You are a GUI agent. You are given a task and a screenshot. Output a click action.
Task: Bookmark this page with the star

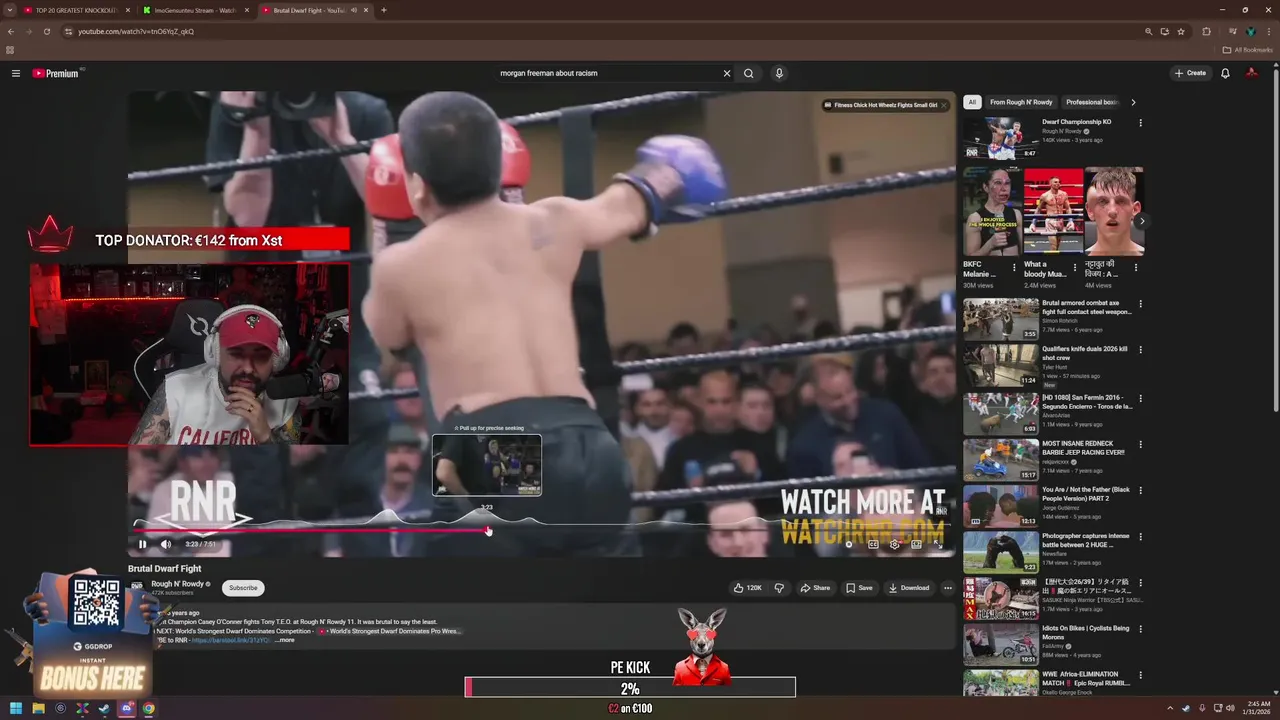tap(1181, 31)
